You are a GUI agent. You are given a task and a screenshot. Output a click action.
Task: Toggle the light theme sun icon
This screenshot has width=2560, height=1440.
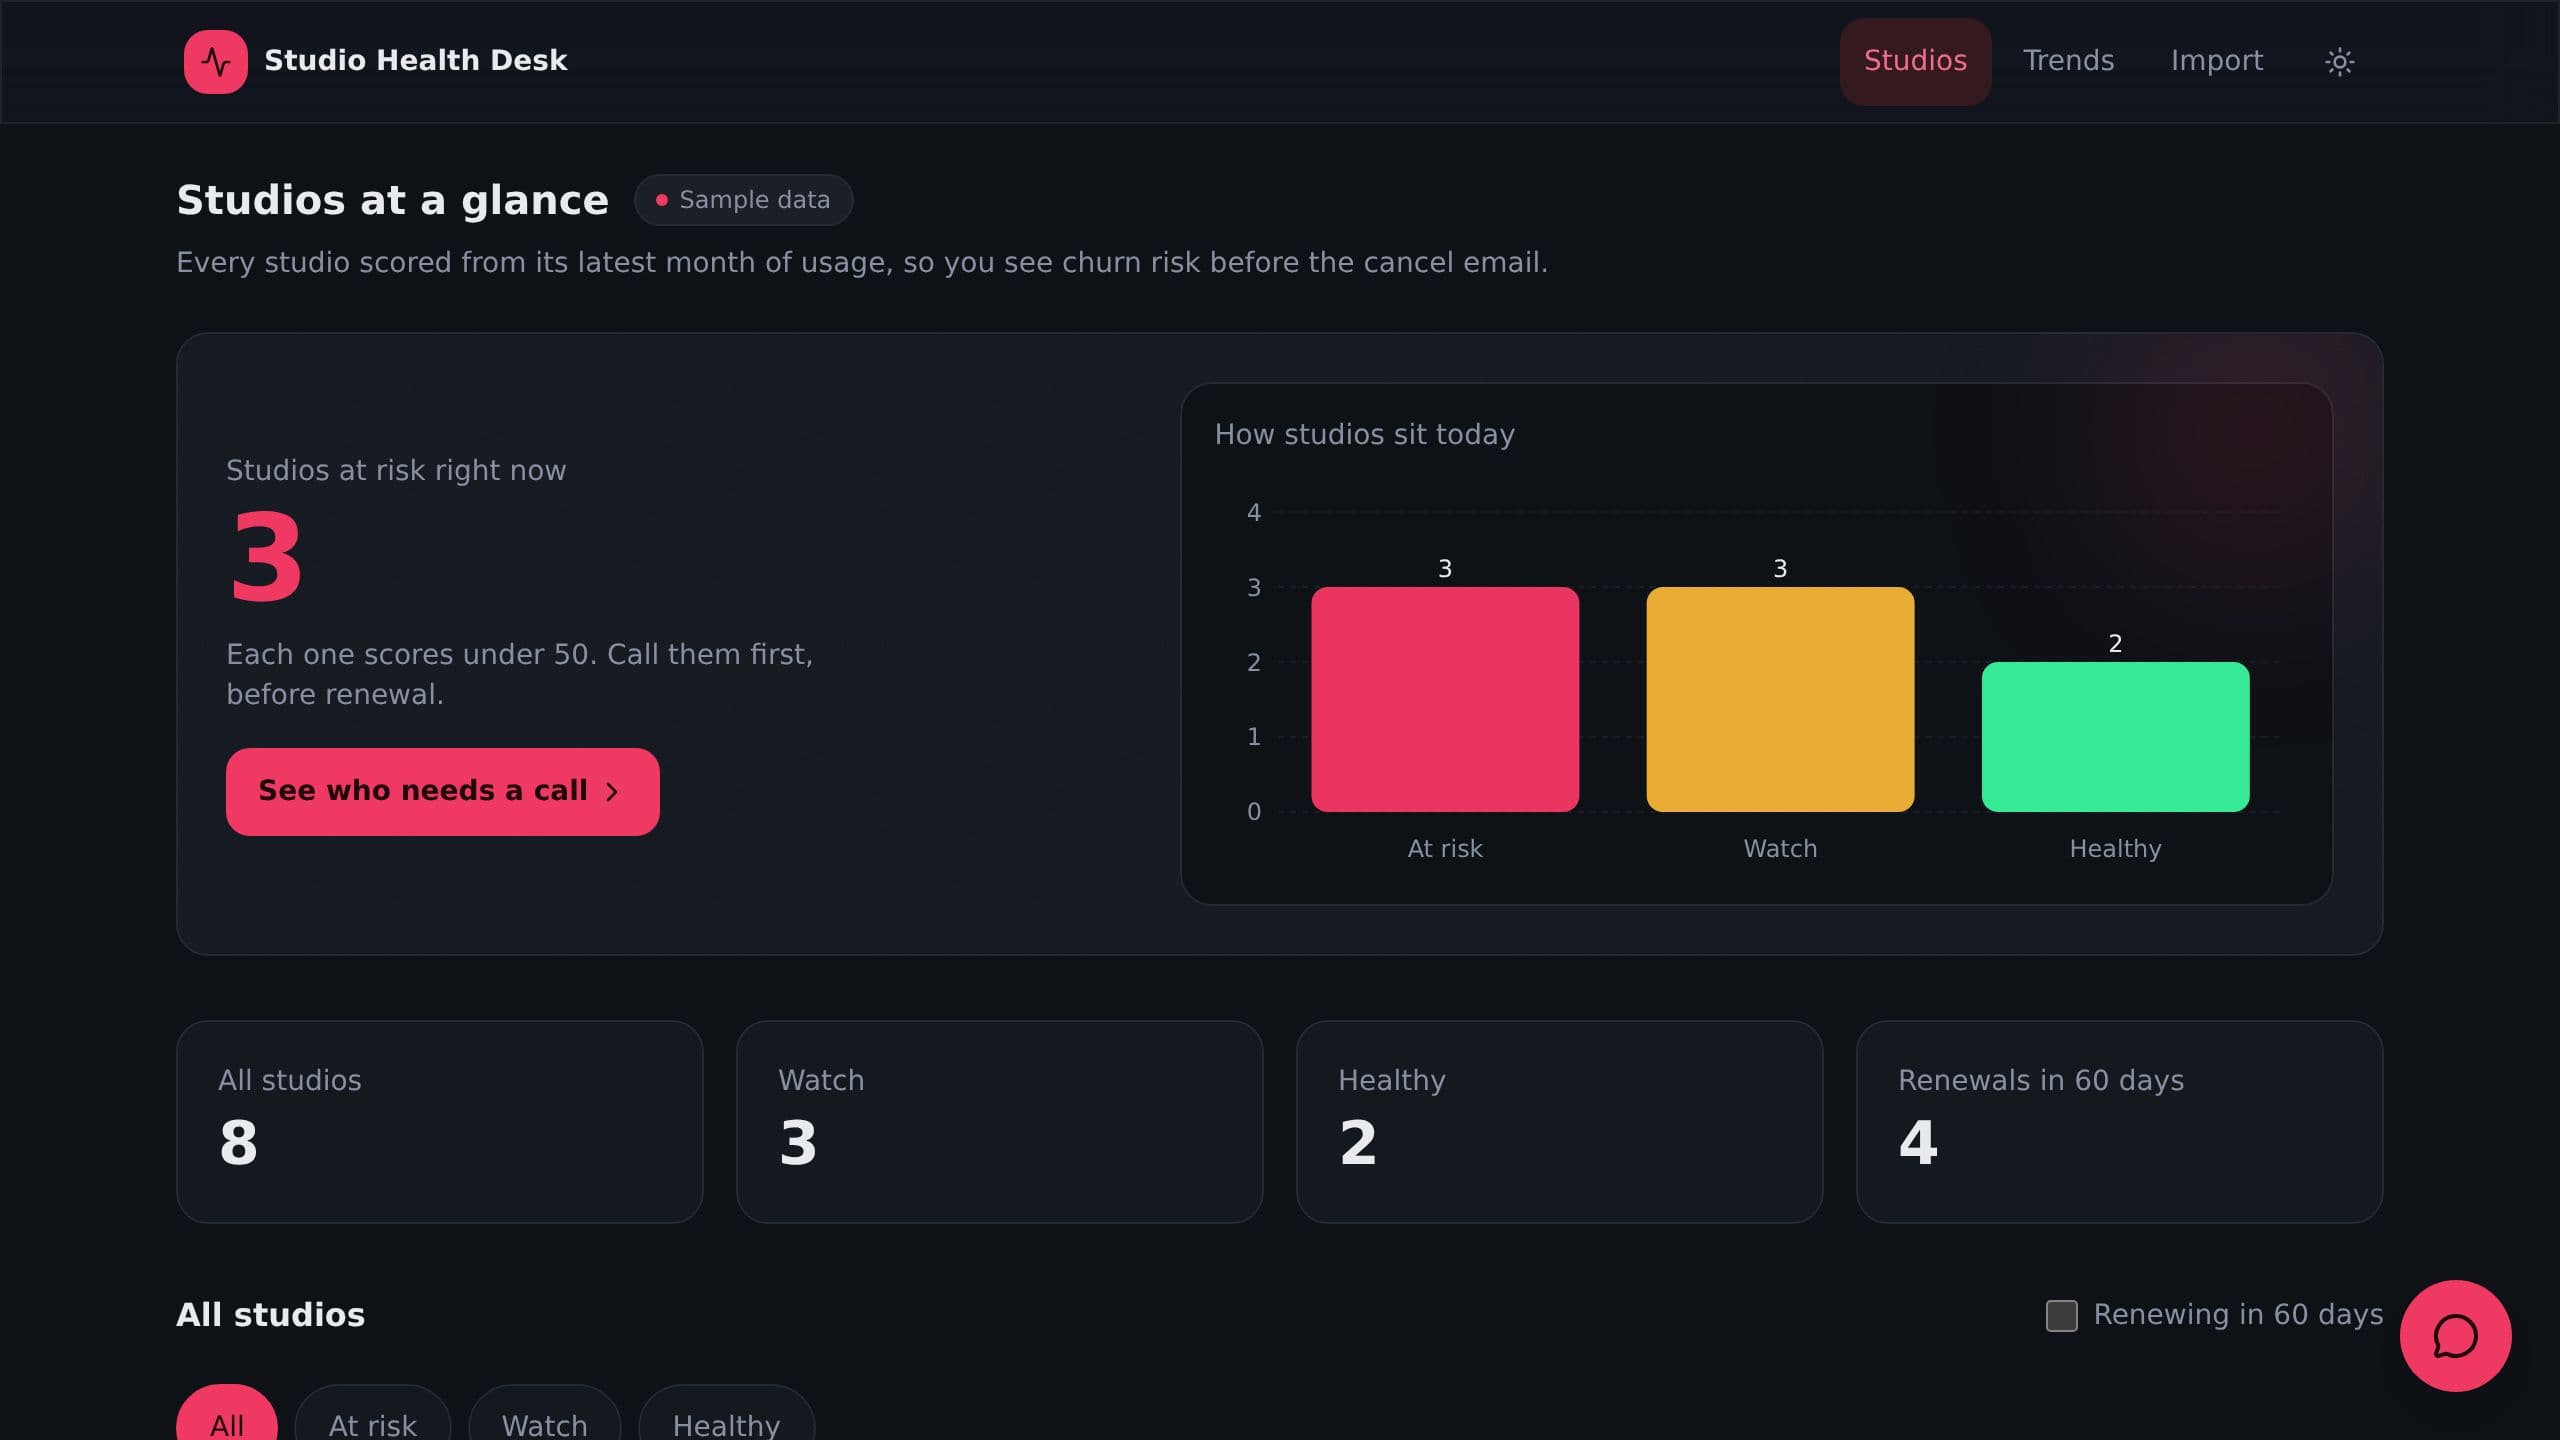pyautogui.click(x=2339, y=62)
